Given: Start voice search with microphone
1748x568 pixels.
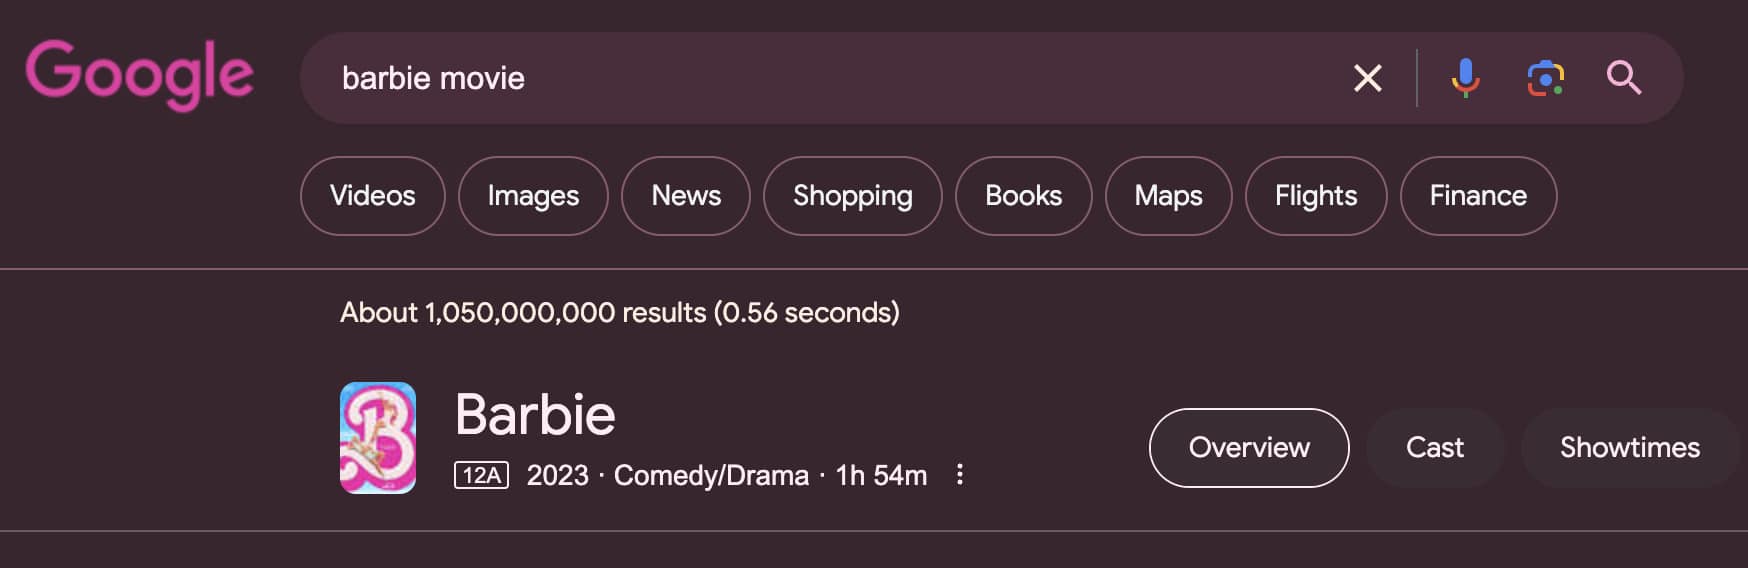Looking at the screenshot, I should [1465, 78].
